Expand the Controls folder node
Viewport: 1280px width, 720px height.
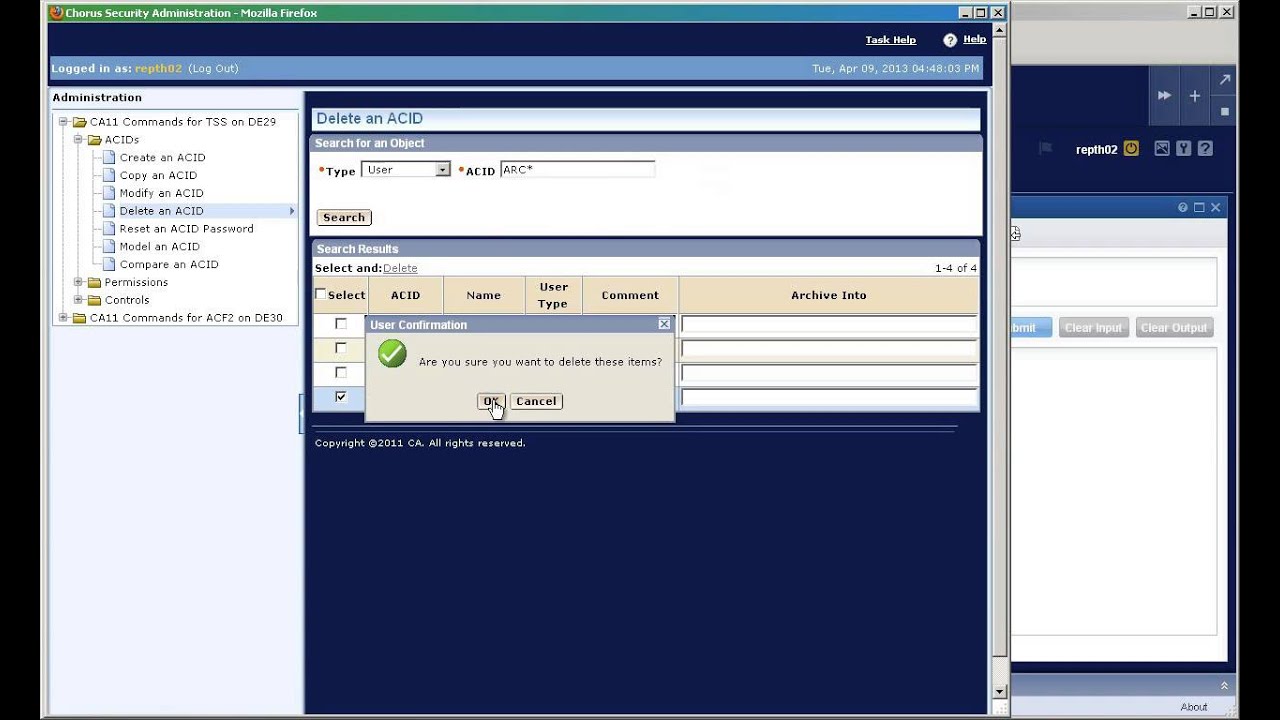pyautogui.click(x=79, y=300)
